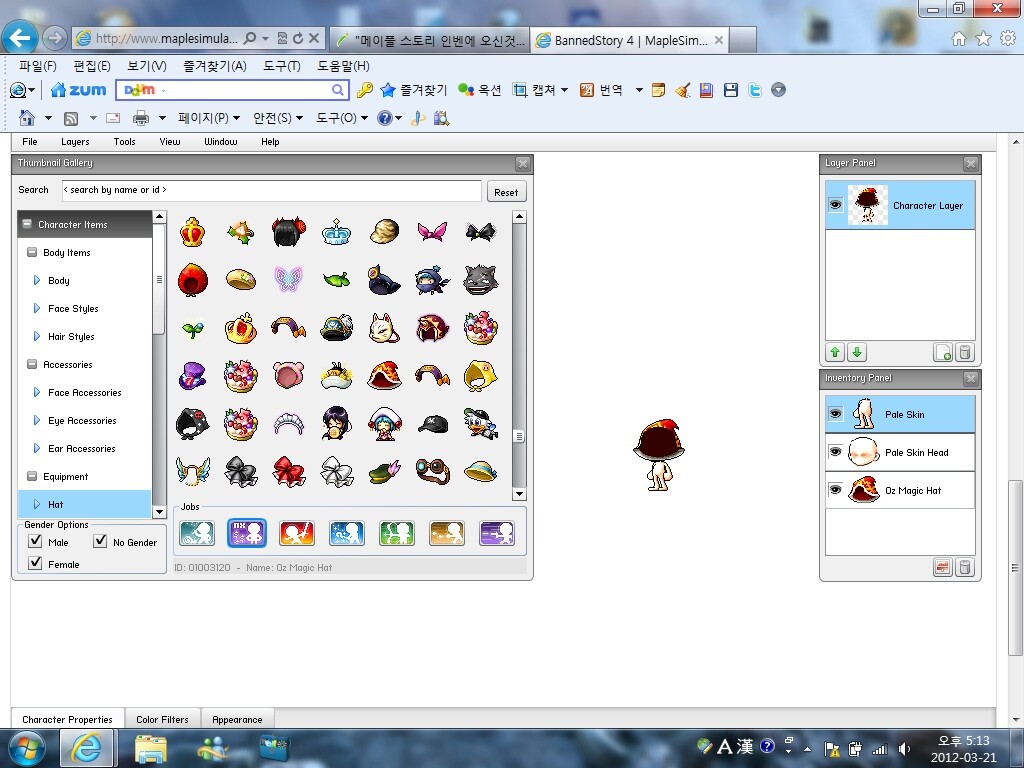
Task: Click the browser back button
Action: pos(20,38)
